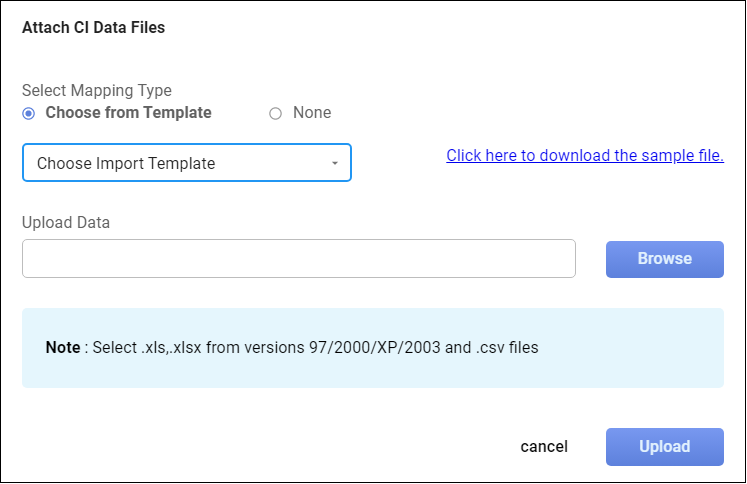The width and height of the screenshot is (747, 484).
Task: Click the 'Attach CI Data Files' dialog title
Action: coord(93,28)
